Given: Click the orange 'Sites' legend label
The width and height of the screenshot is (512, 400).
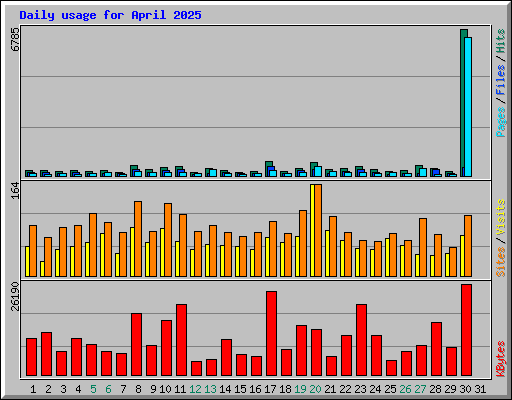Looking at the screenshot, I should coord(500,262).
